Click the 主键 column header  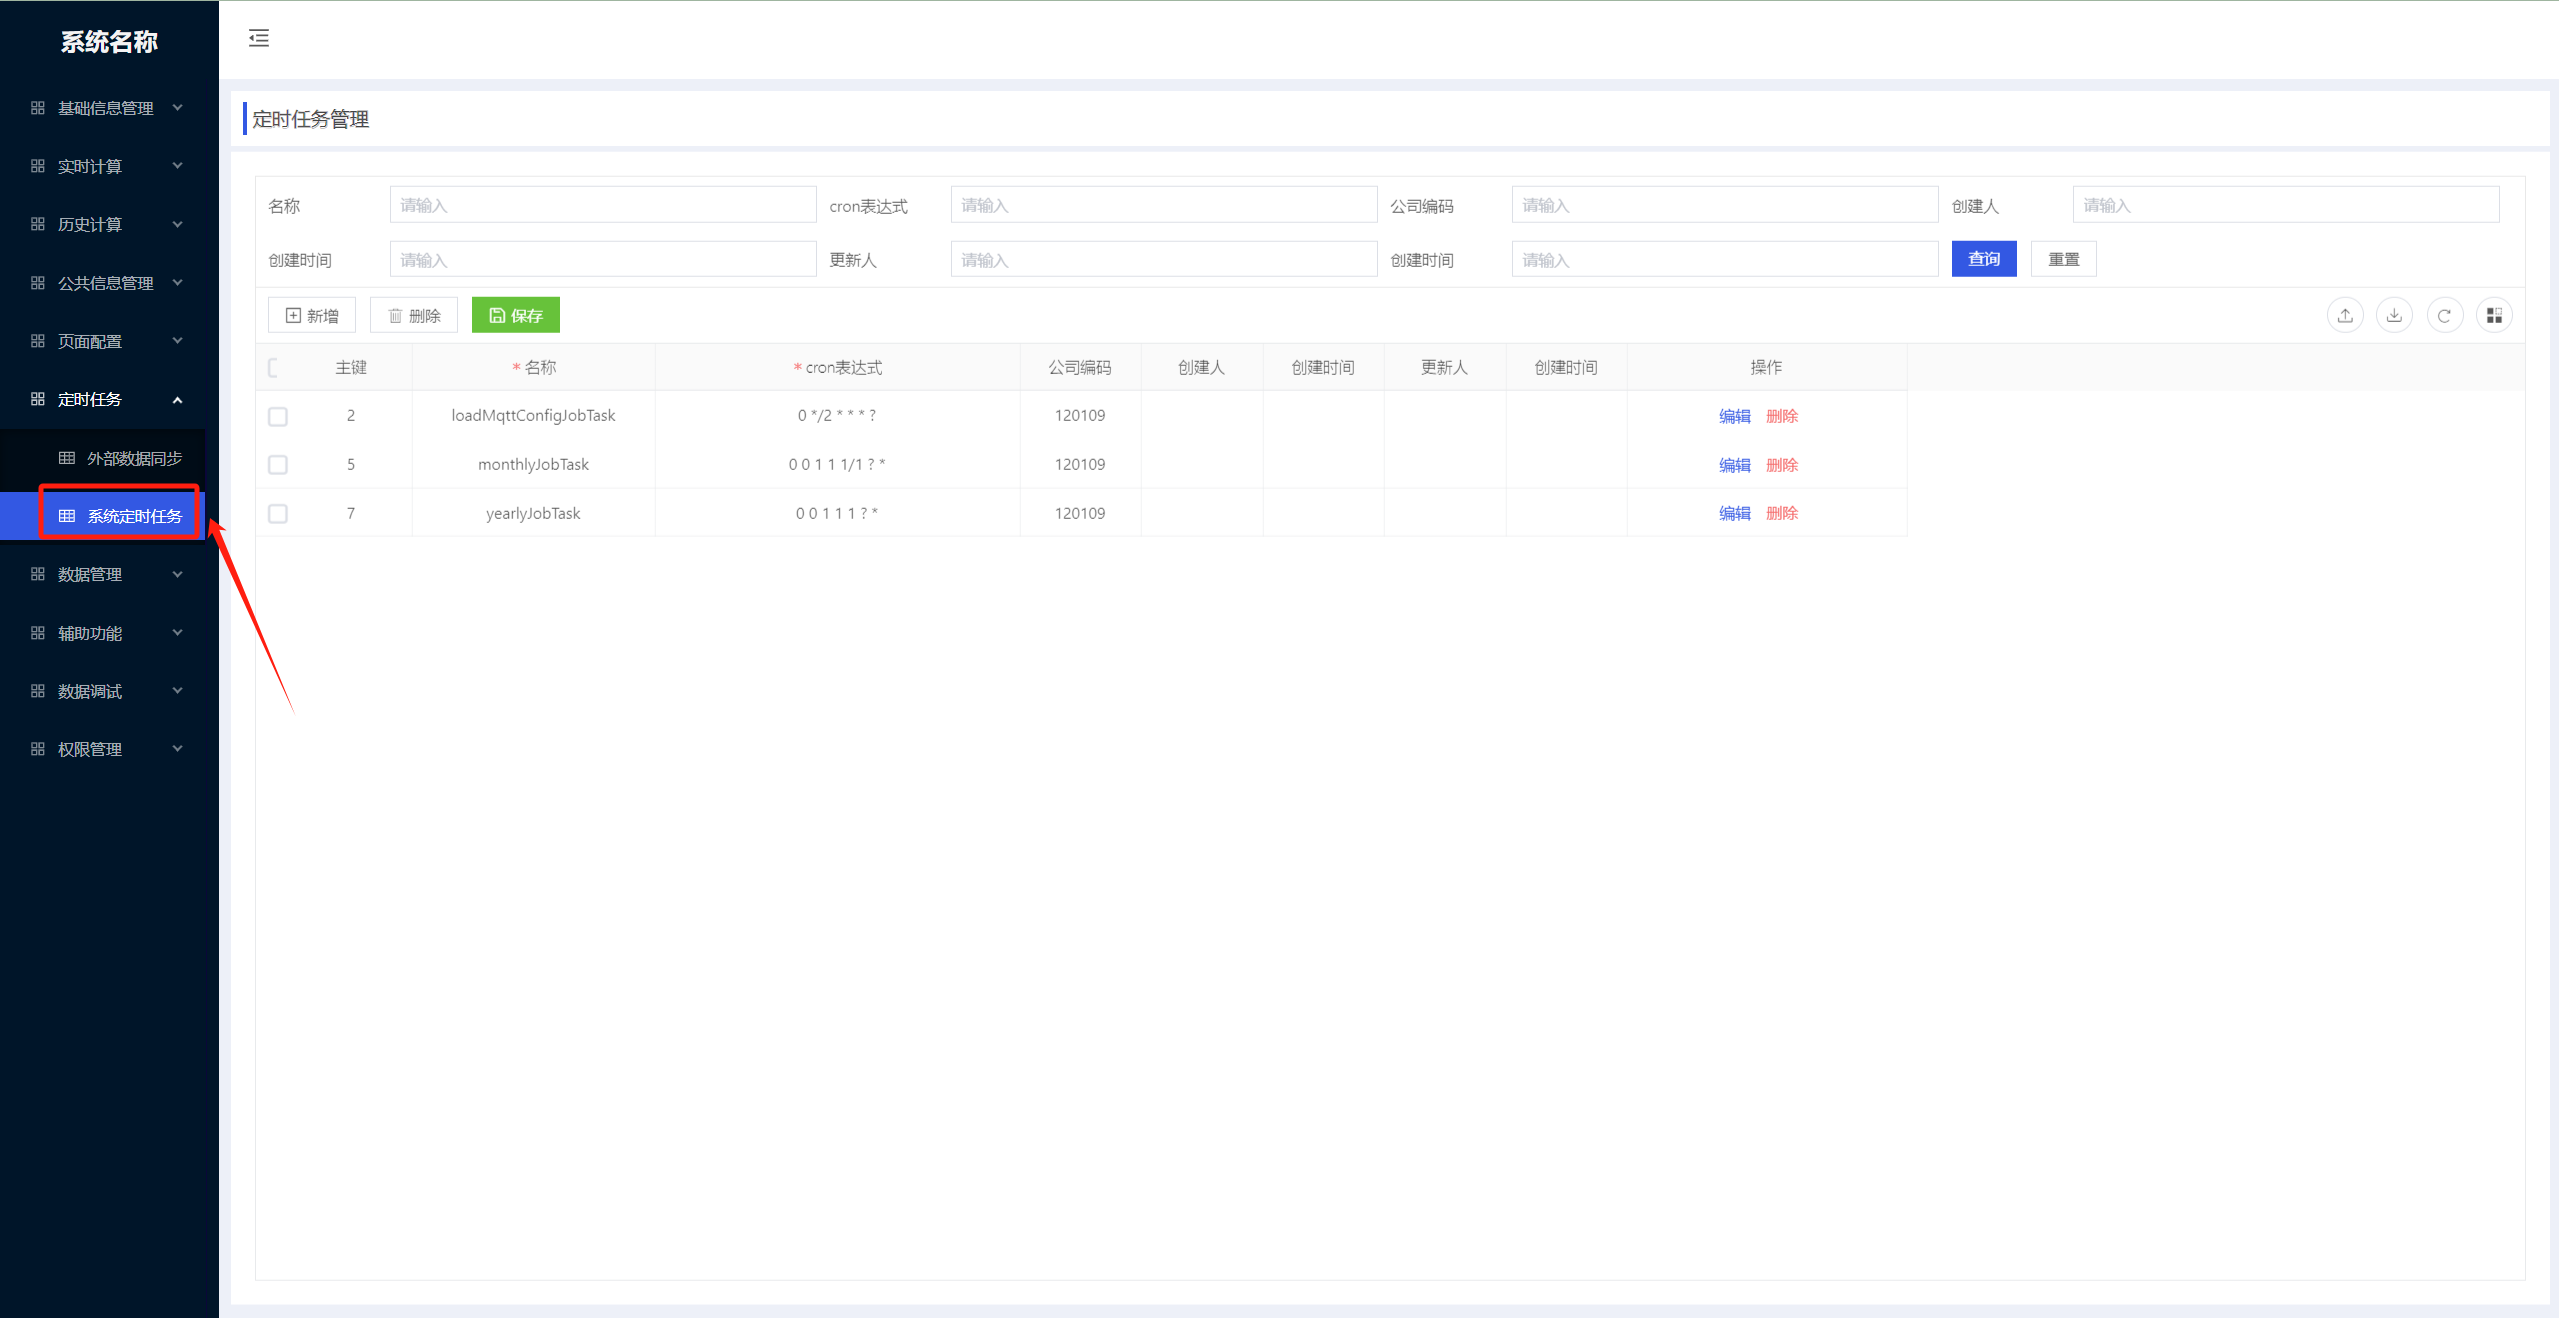coord(351,367)
